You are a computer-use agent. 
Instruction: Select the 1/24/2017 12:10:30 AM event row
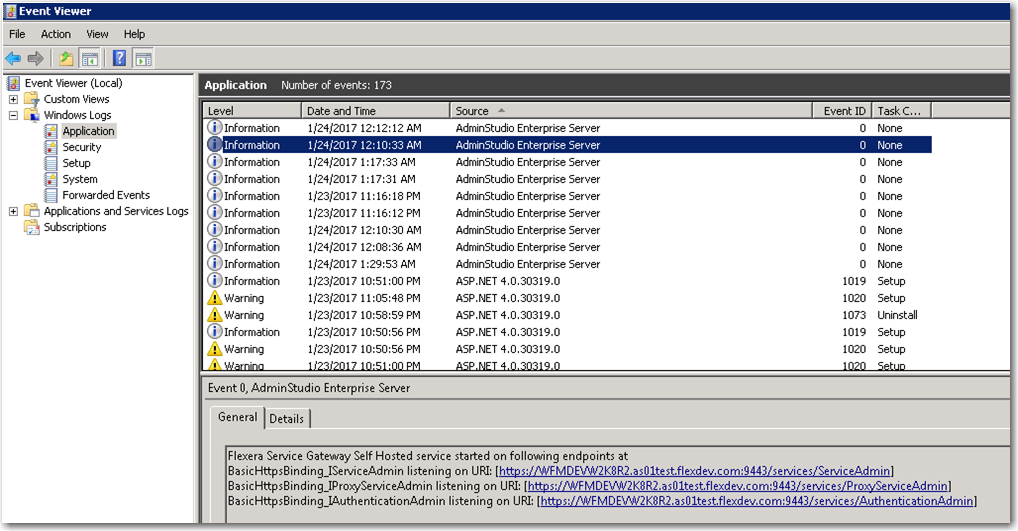click(x=568, y=230)
